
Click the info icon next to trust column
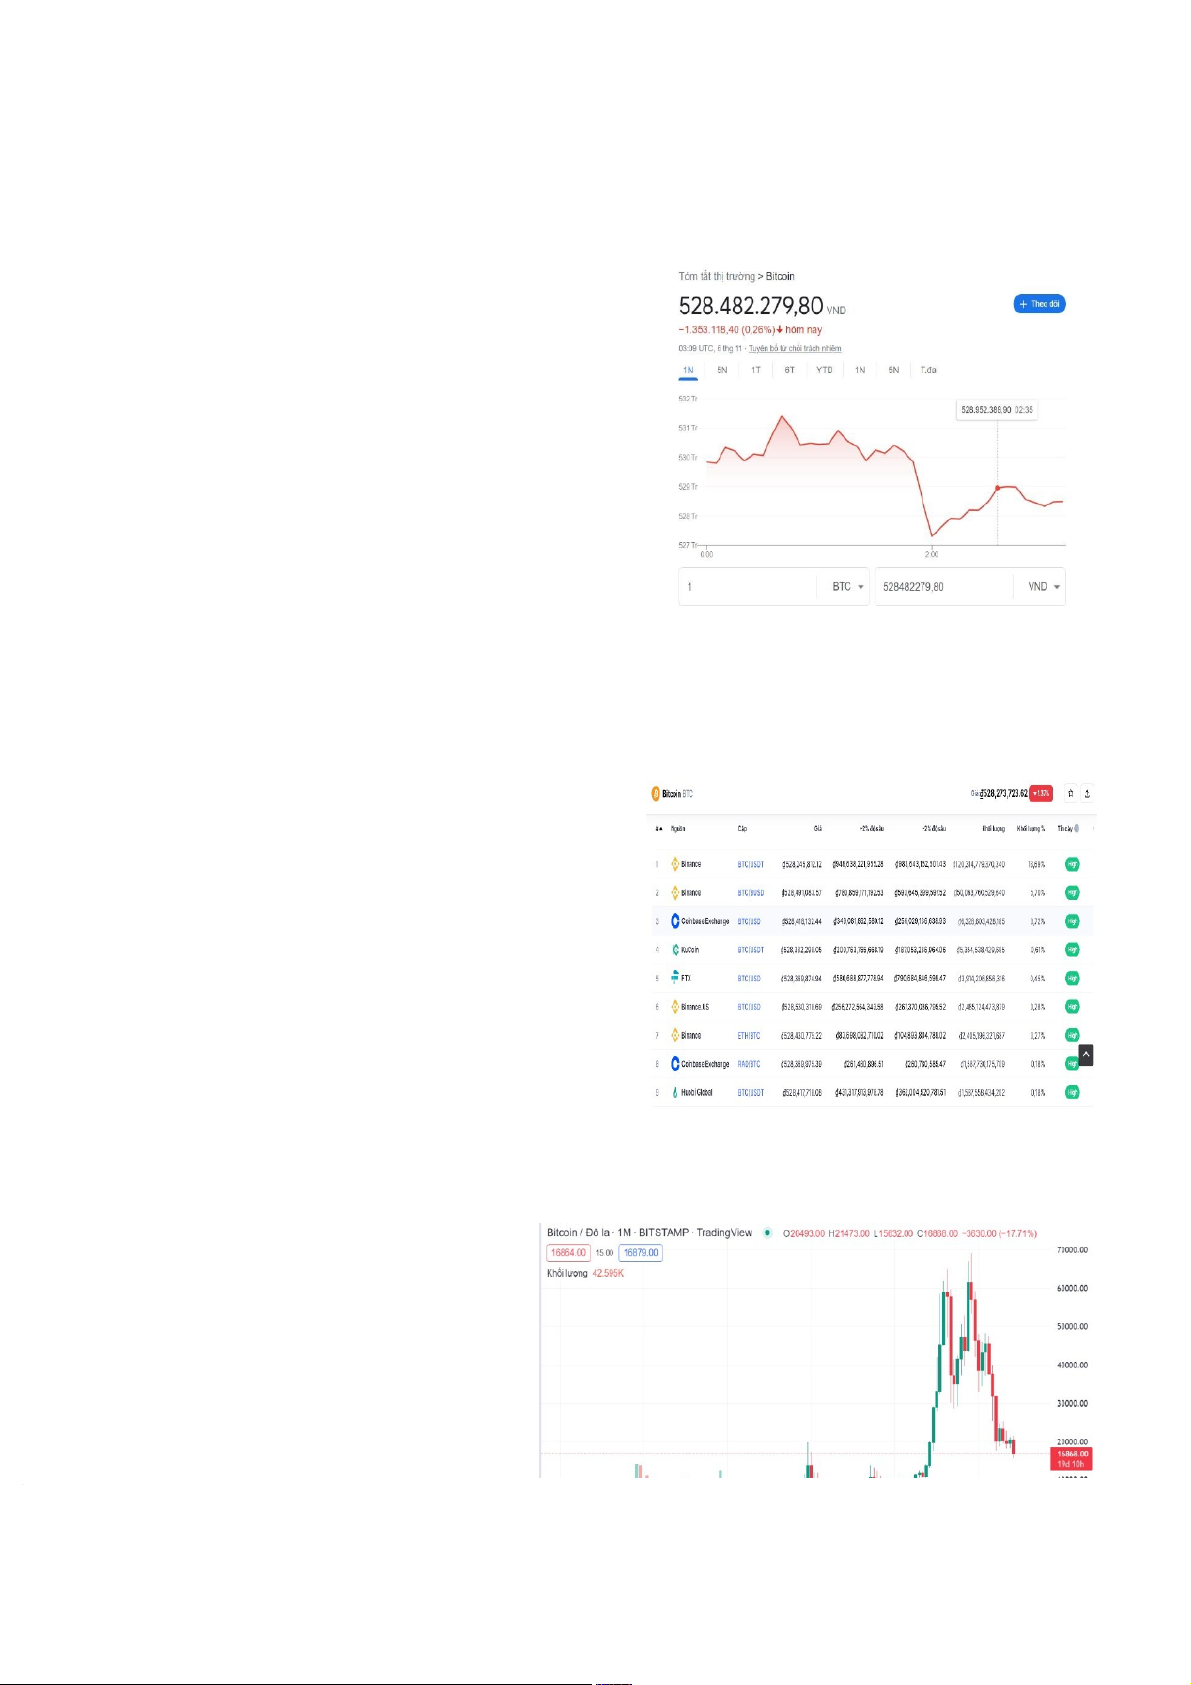click(x=1076, y=829)
